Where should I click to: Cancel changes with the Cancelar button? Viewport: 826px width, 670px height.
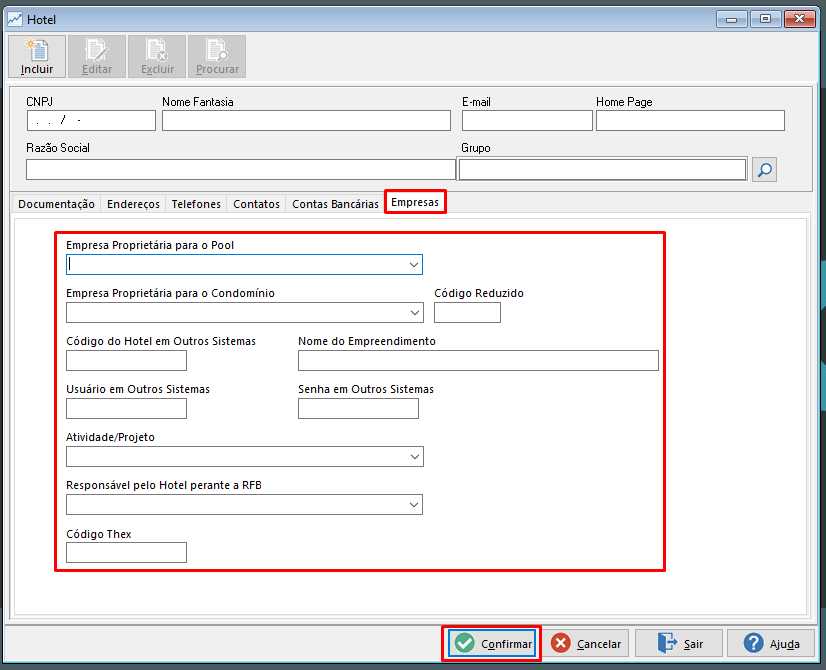[586, 643]
